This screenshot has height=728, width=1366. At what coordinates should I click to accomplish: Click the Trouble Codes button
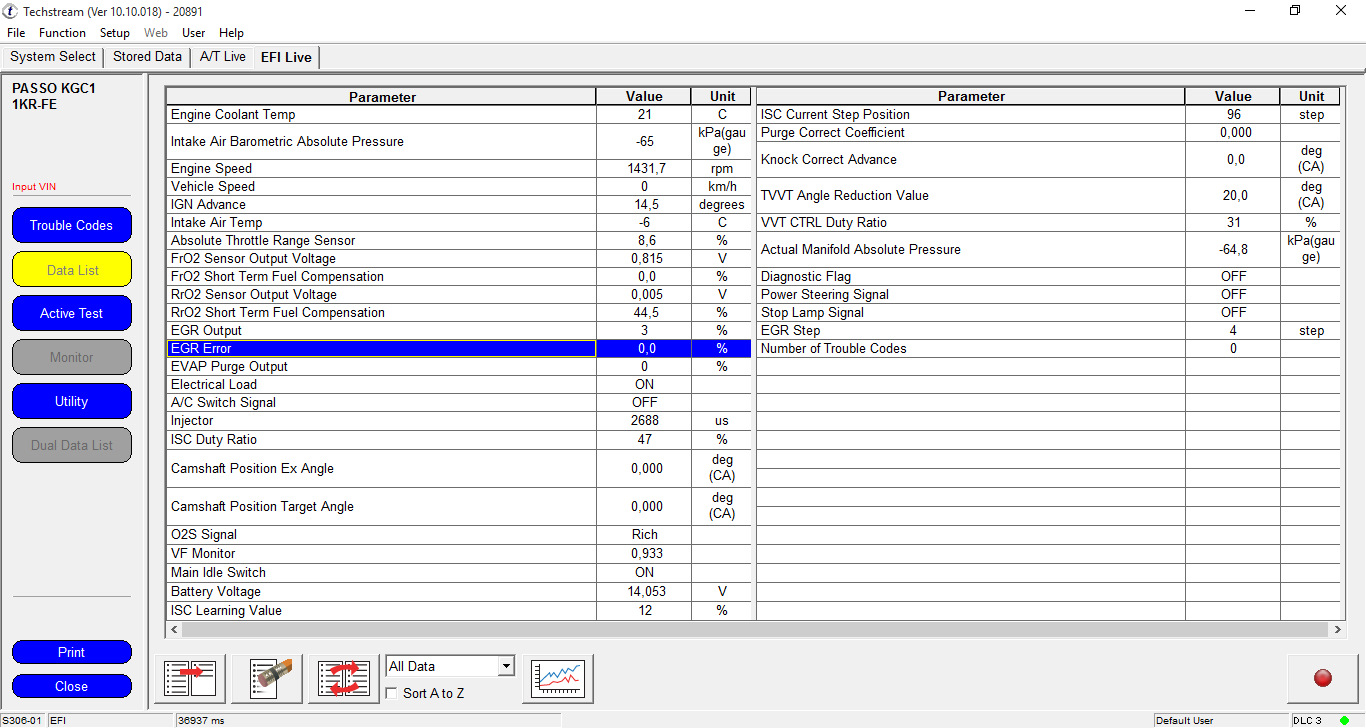72,225
